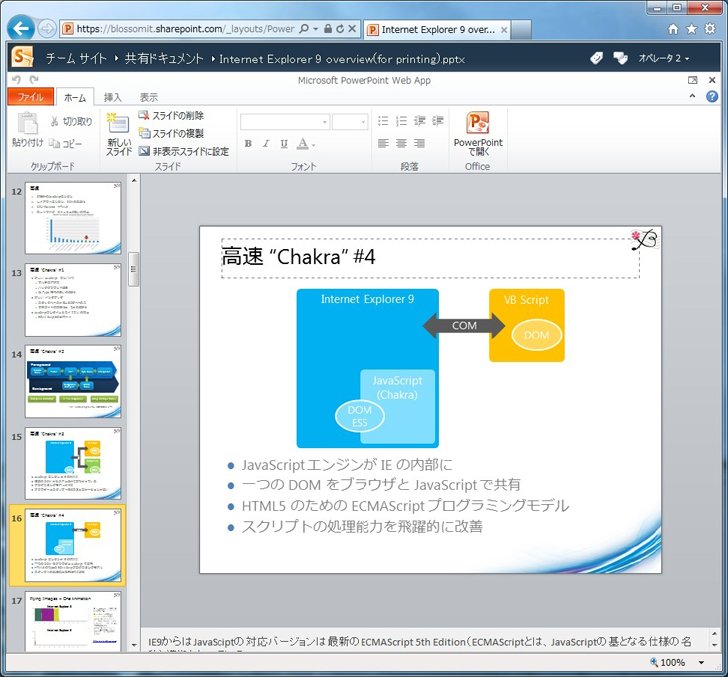Click the notes icon beside the tag icon
Screen dimensions: 728x677
(620, 58)
